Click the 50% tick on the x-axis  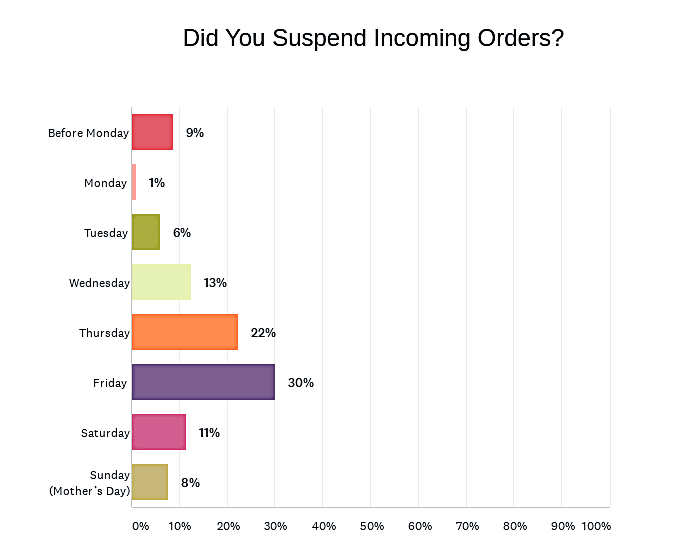pyautogui.click(x=371, y=526)
